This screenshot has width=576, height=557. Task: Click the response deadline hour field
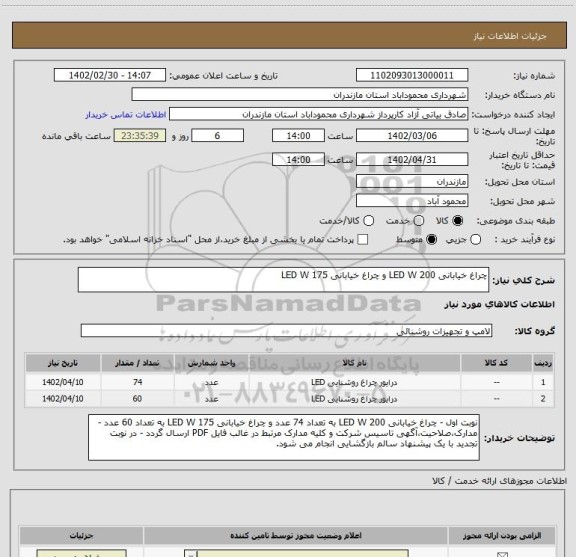point(298,136)
